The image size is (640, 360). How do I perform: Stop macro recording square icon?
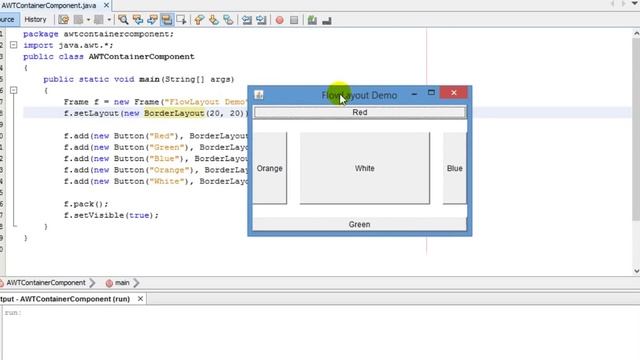[294, 20]
